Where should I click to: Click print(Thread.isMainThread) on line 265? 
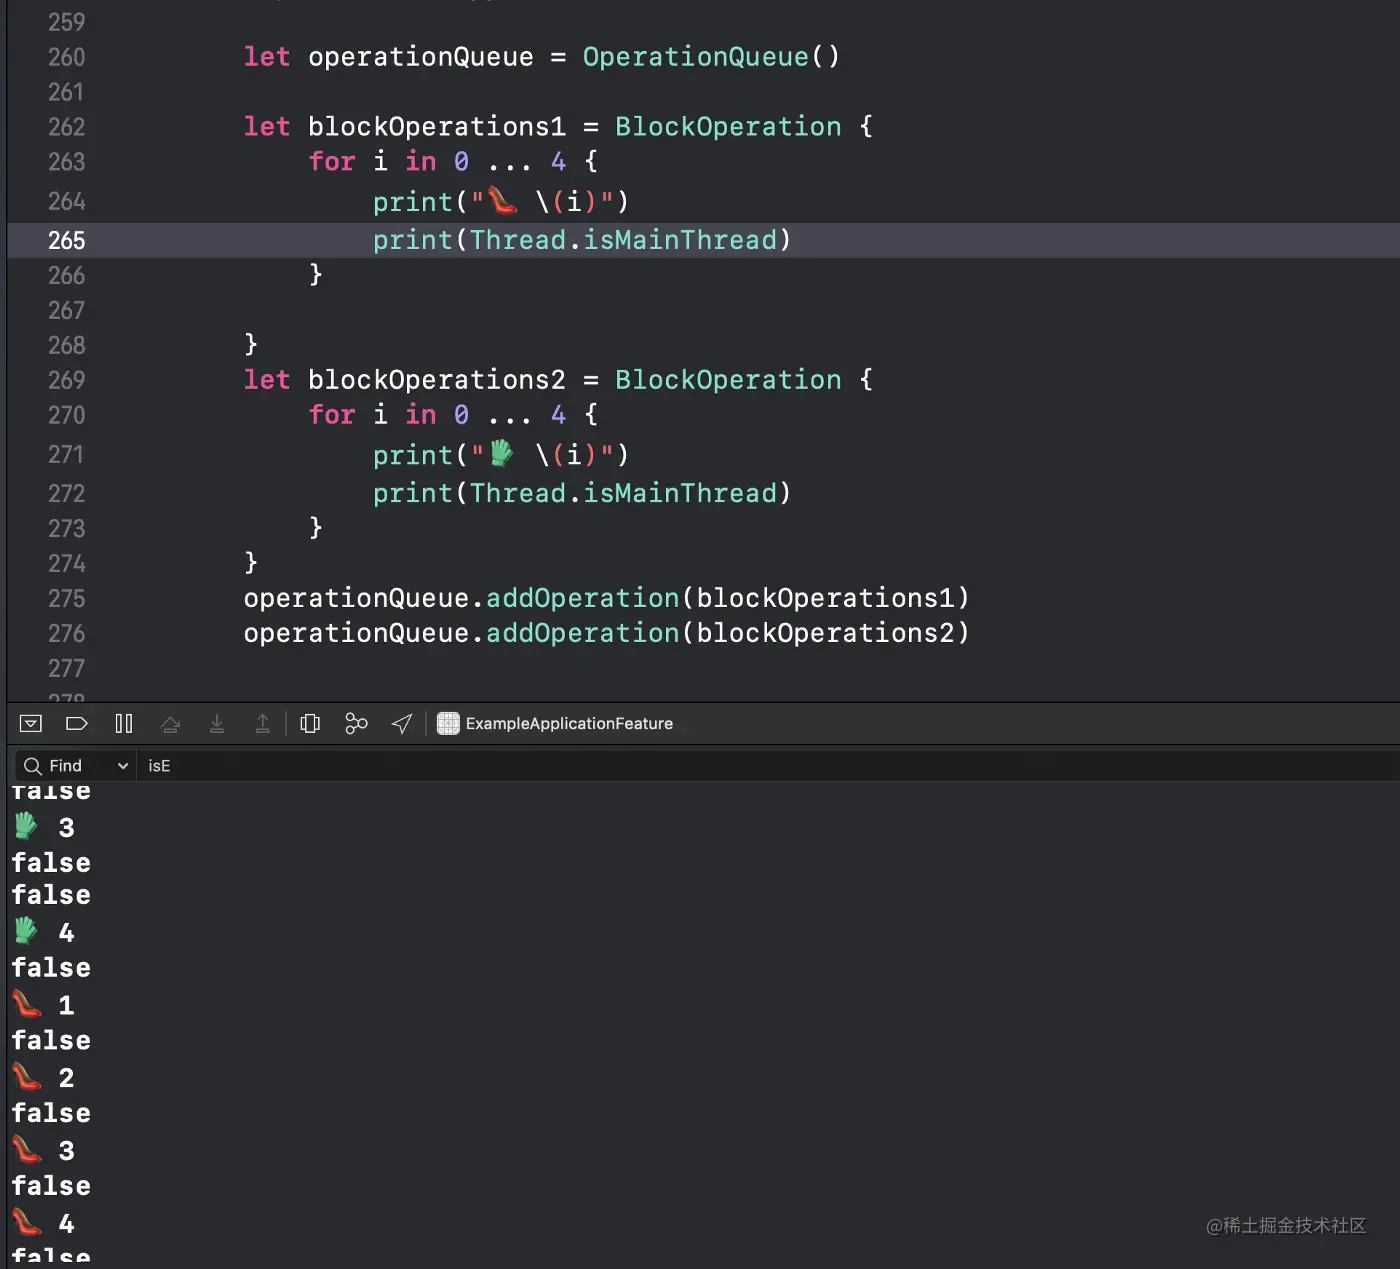click(x=582, y=240)
